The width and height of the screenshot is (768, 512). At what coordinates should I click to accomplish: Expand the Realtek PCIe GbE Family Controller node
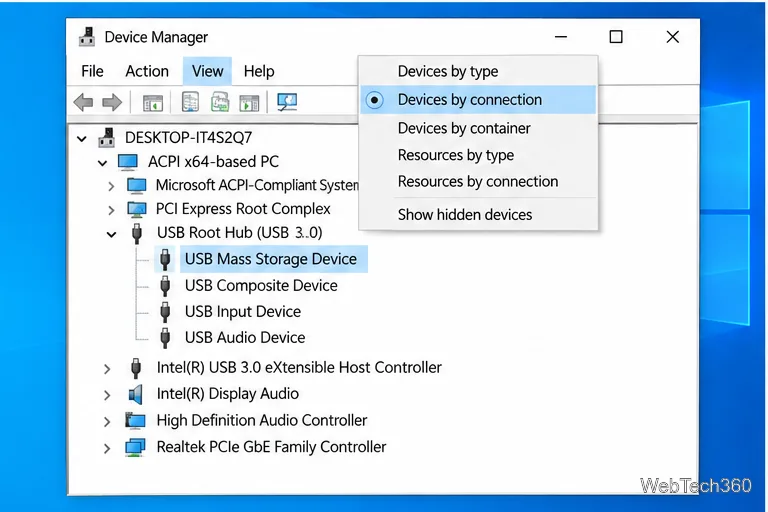coord(107,448)
